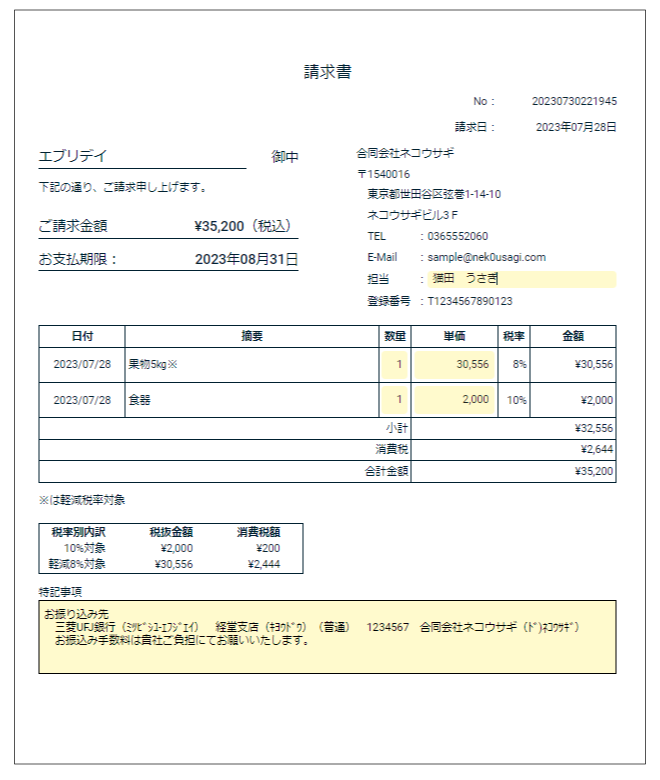
Task: Click the building name ネコウサギビル3Ｆ
Action: coord(412,215)
